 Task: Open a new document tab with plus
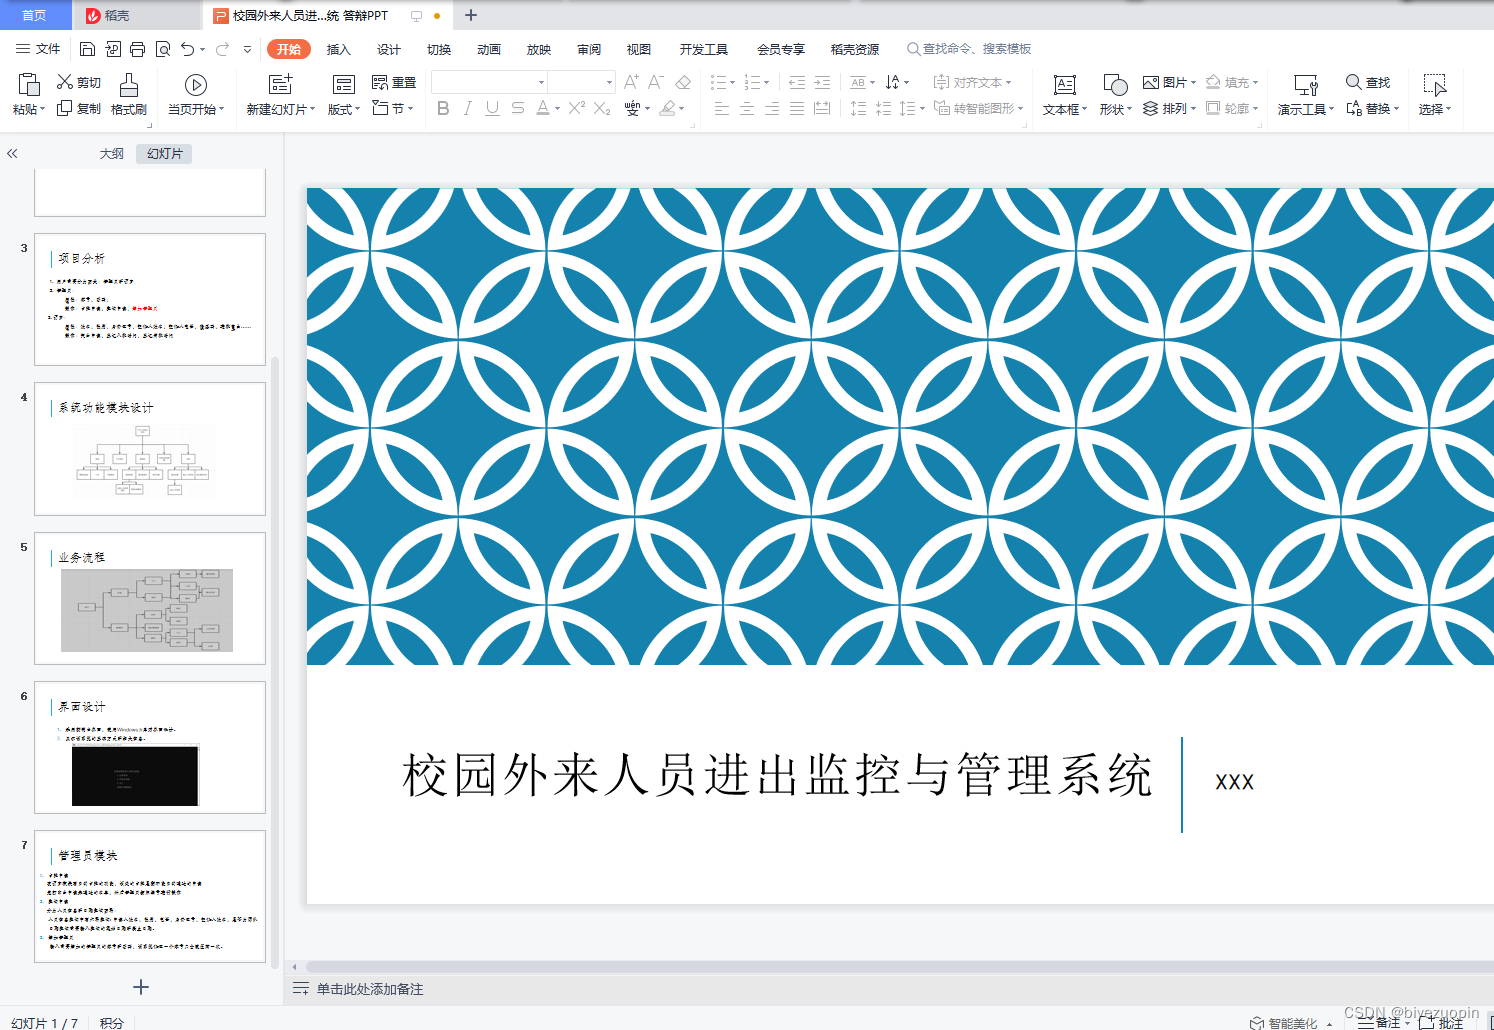tap(471, 15)
